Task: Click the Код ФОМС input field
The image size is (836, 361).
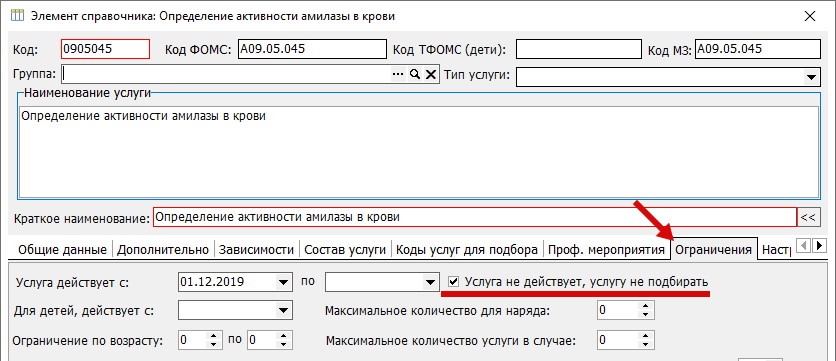Action: pyautogui.click(x=312, y=49)
